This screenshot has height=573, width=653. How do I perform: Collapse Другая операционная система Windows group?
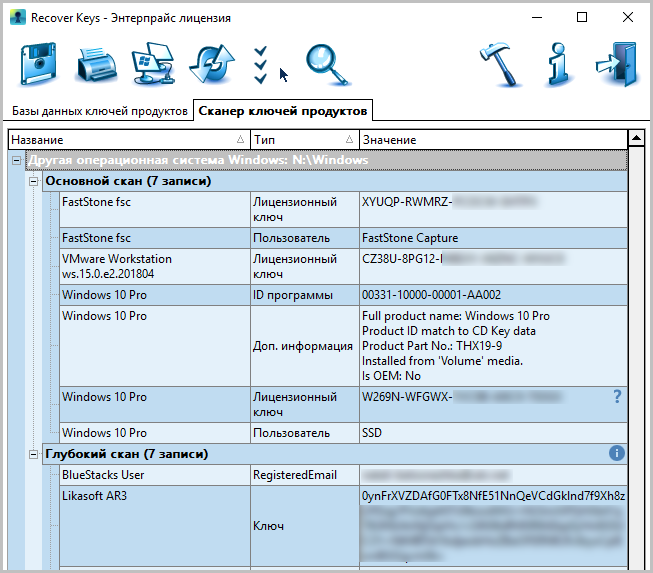(16, 160)
